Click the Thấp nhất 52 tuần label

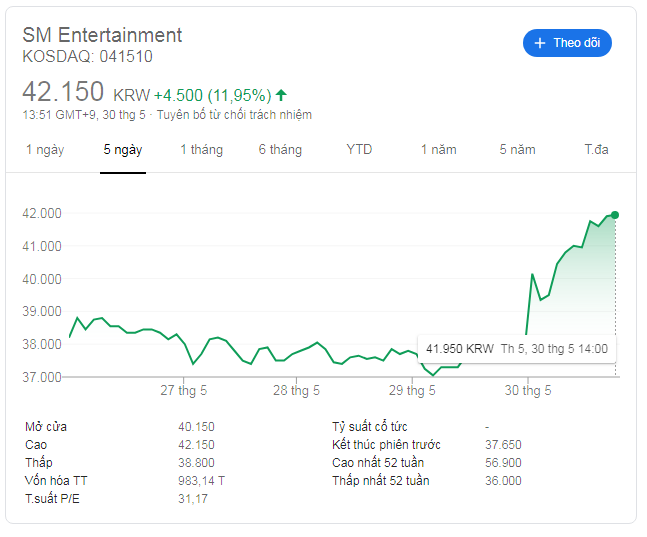381,480
